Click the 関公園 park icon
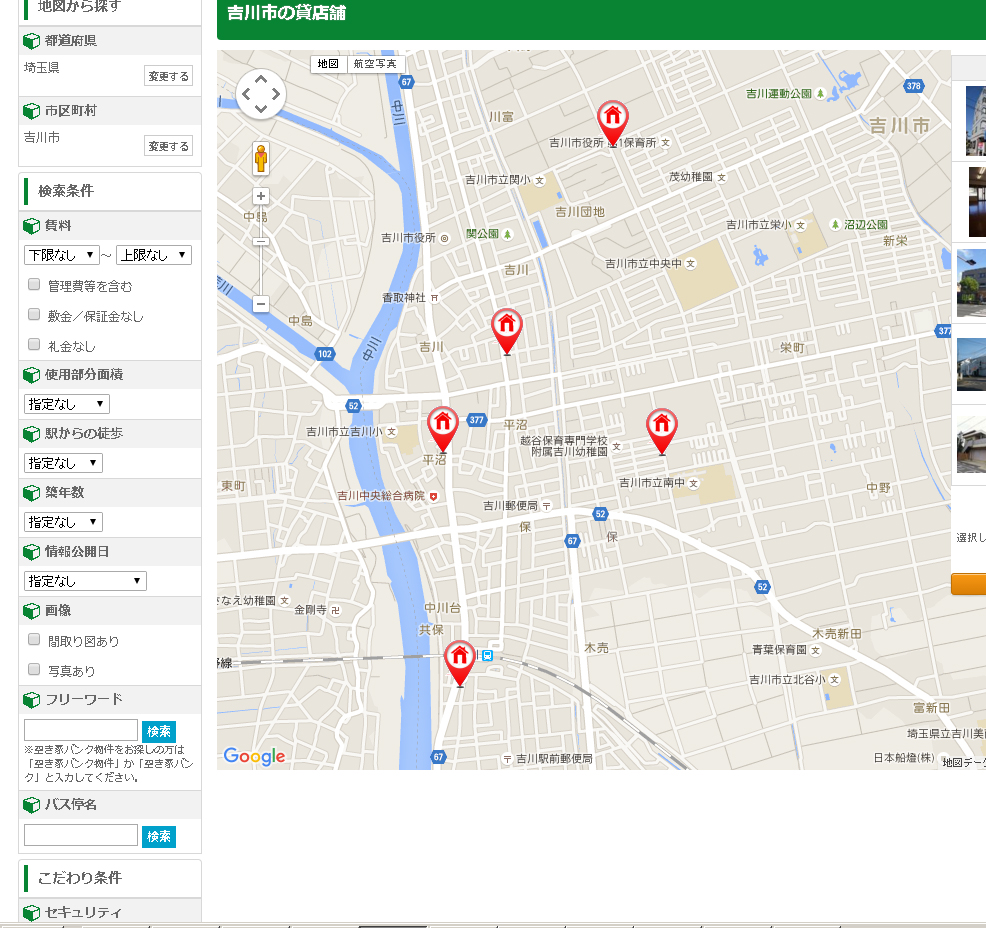The image size is (986, 928). [x=507, y=235]
